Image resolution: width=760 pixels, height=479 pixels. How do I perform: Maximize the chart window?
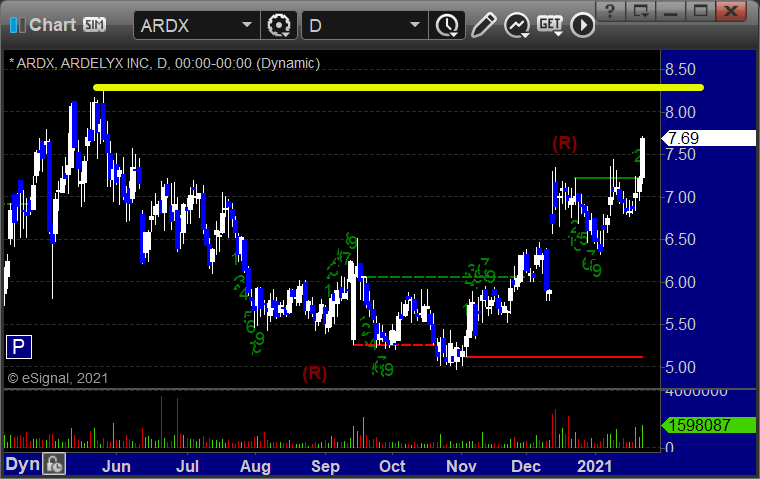point(701,11)
